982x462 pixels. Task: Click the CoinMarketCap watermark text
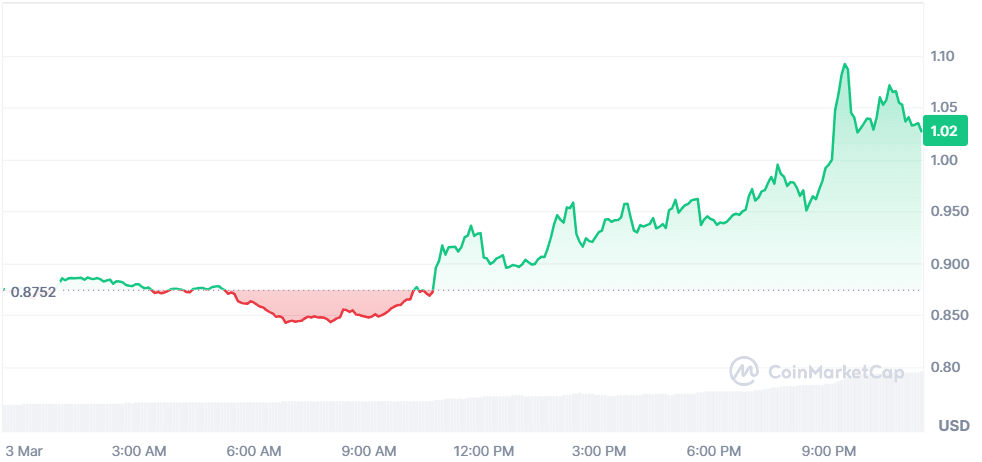pos(829,371)
